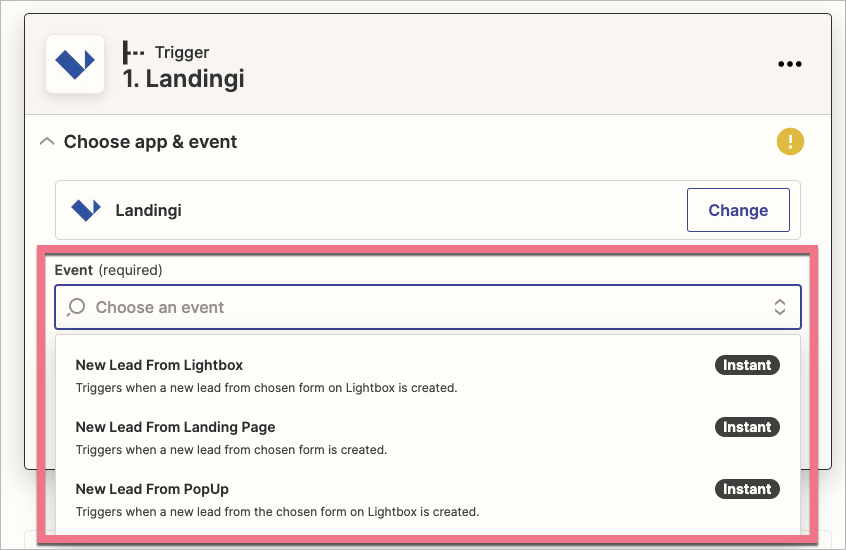Click the Event (required) field label
846x550 pixels.
click(108, 270)
